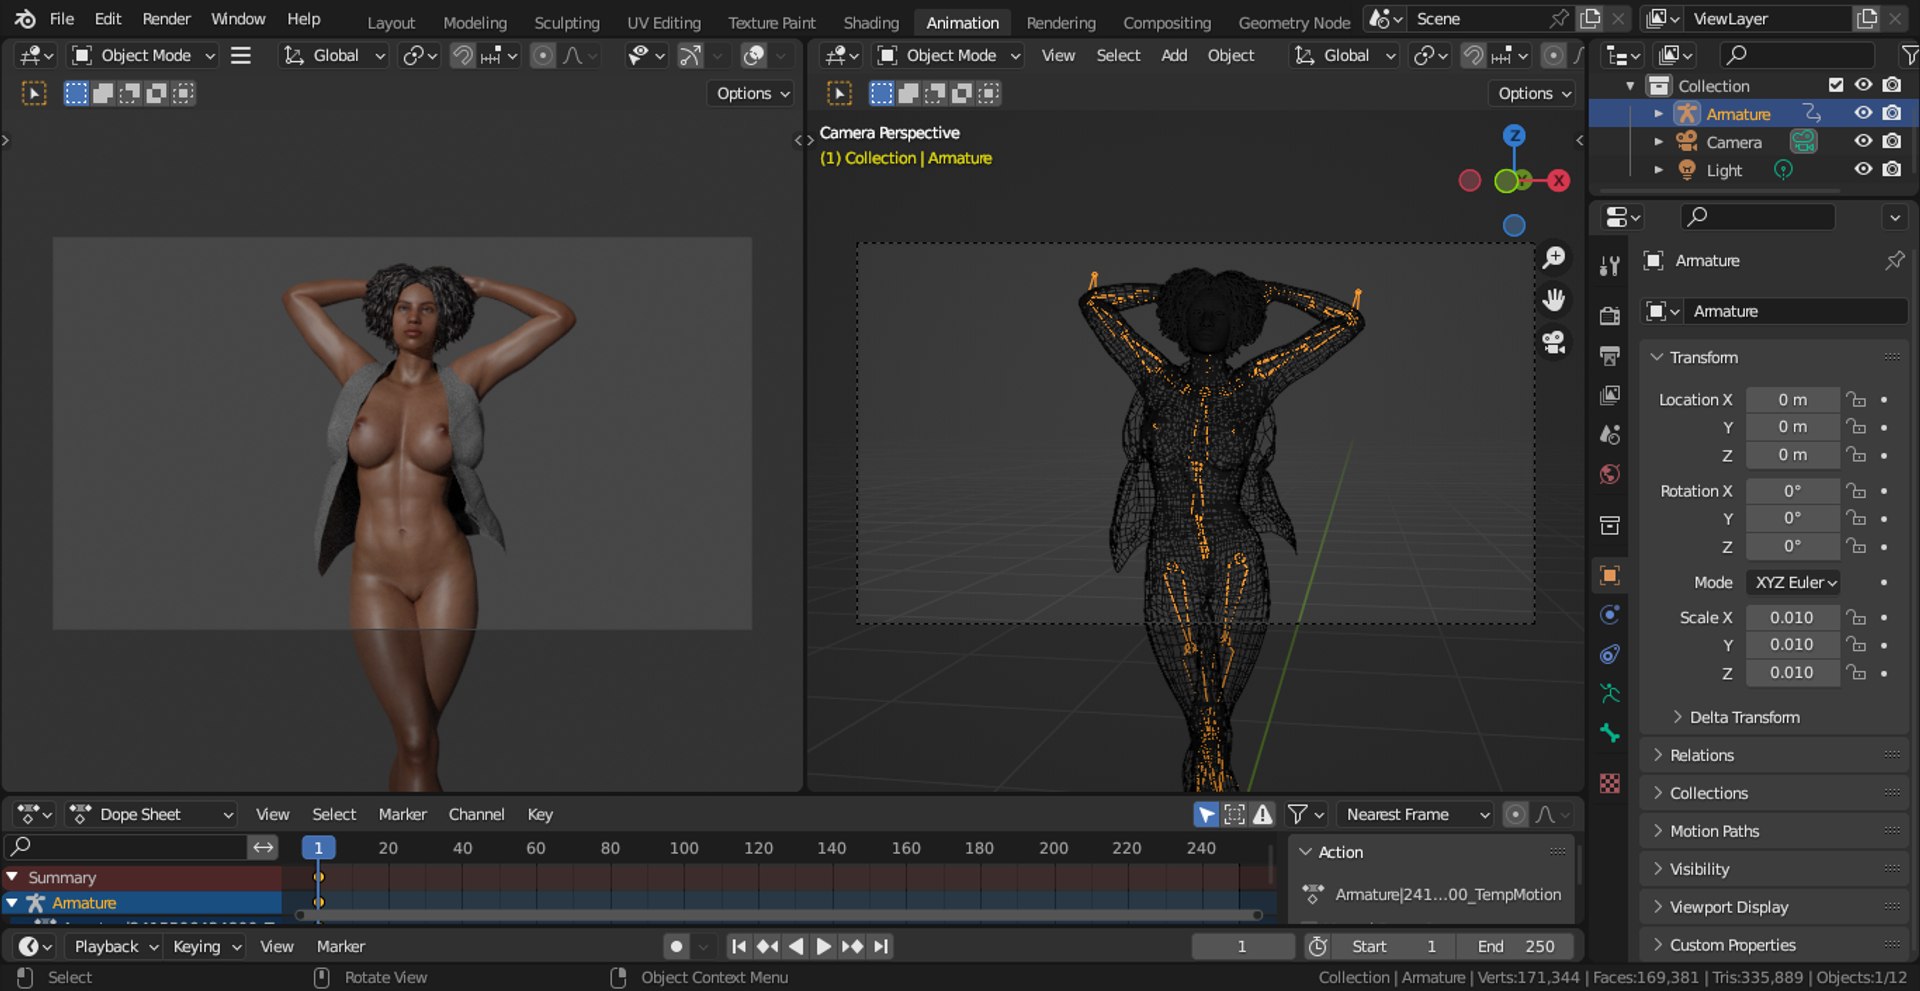Jump to the next keyframe
The height and width of the screenshot is (991, 1920).
pyautogui.click(x=852, y=947)
